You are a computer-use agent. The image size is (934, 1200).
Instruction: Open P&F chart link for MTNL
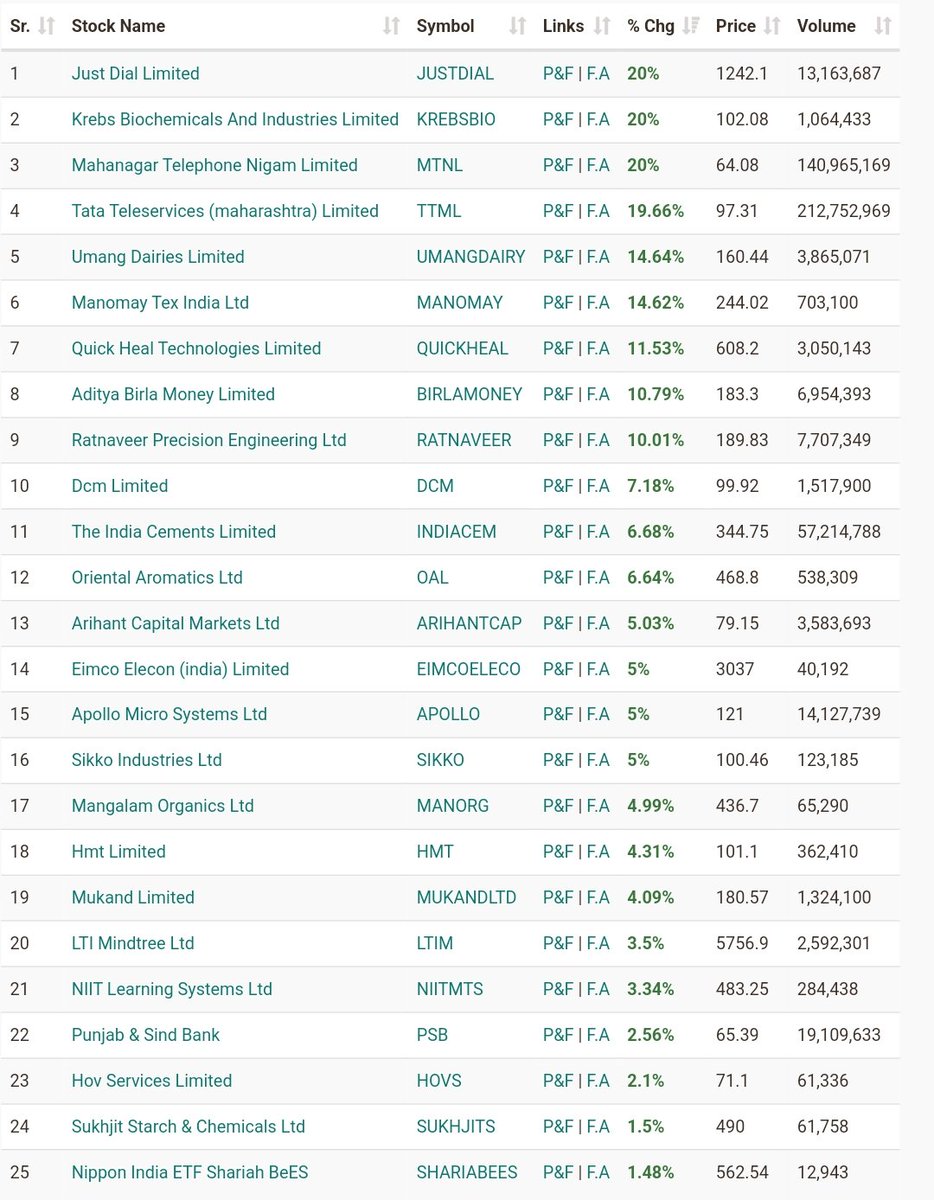pos(558,165)
